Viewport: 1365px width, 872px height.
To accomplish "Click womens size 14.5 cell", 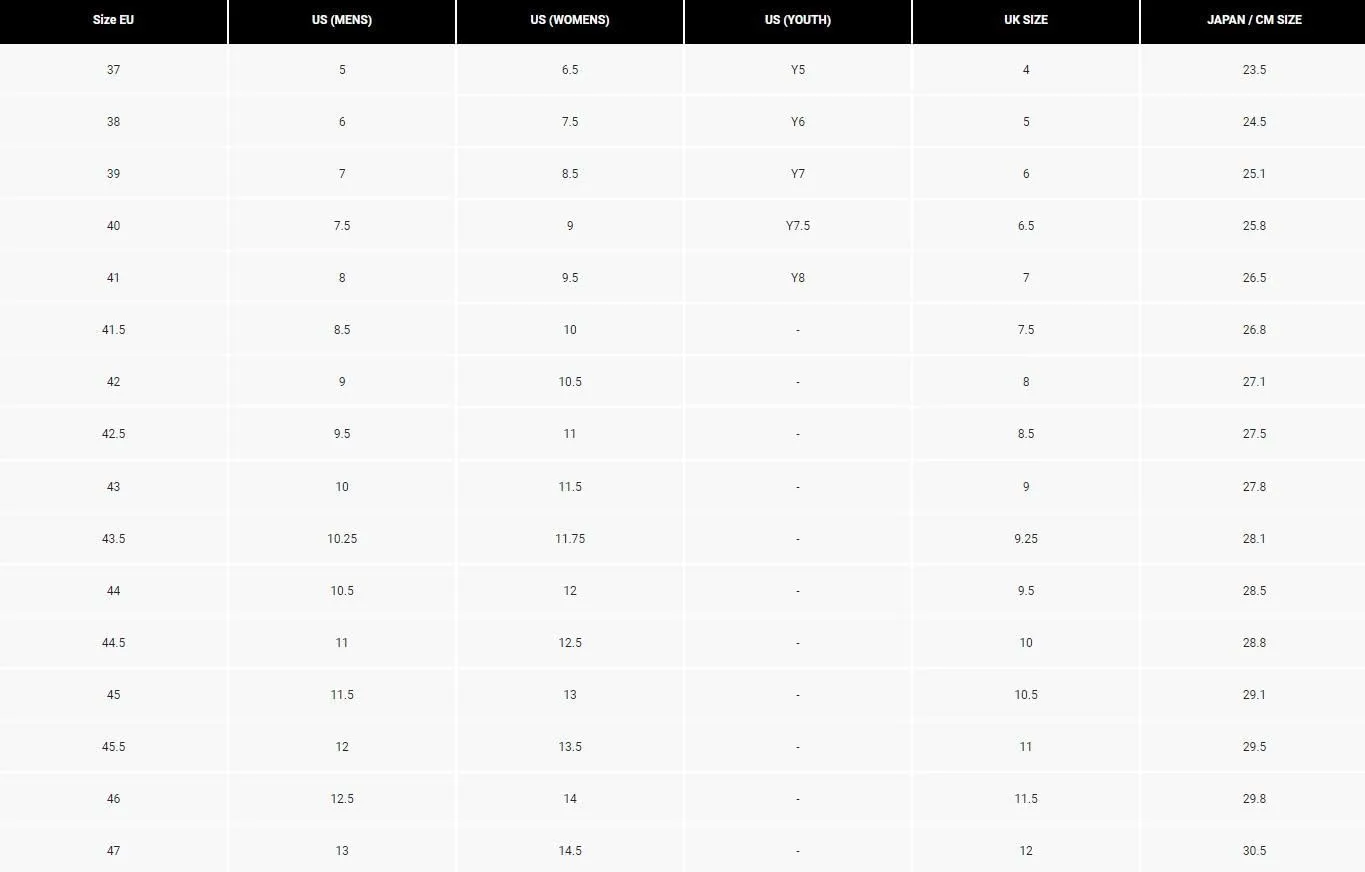I will click(x=570, y=851).
